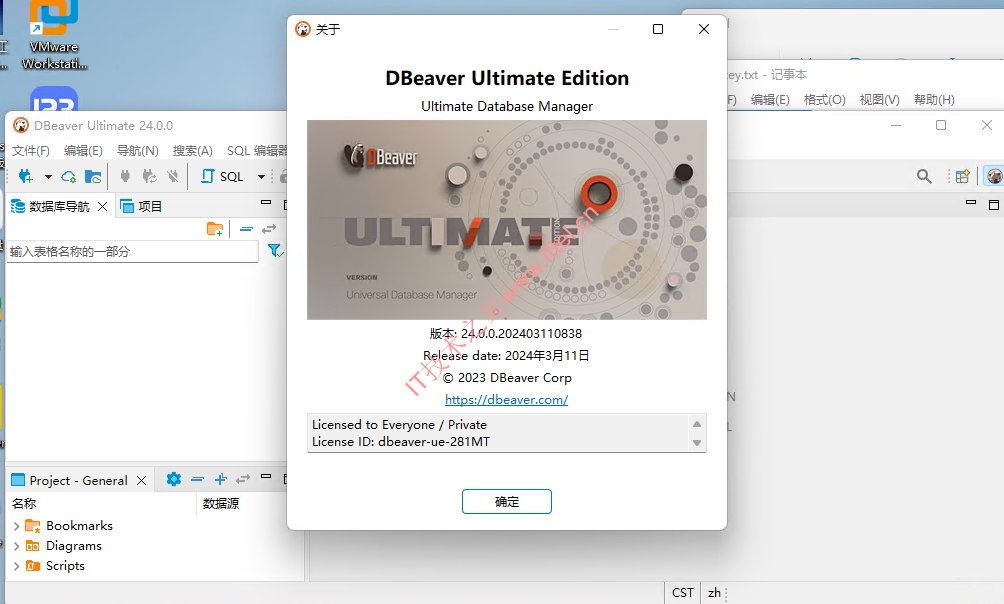
Task: Click the Disconnect crossed plug icon
Action: pos(173,176)
